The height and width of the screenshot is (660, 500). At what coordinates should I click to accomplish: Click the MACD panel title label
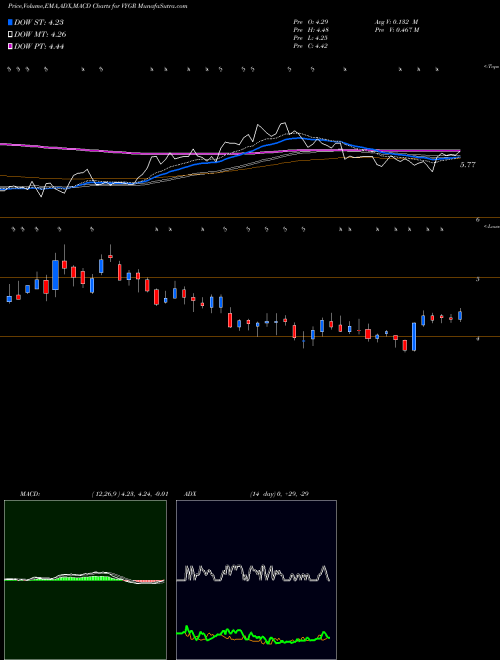[x=30, y=494]
